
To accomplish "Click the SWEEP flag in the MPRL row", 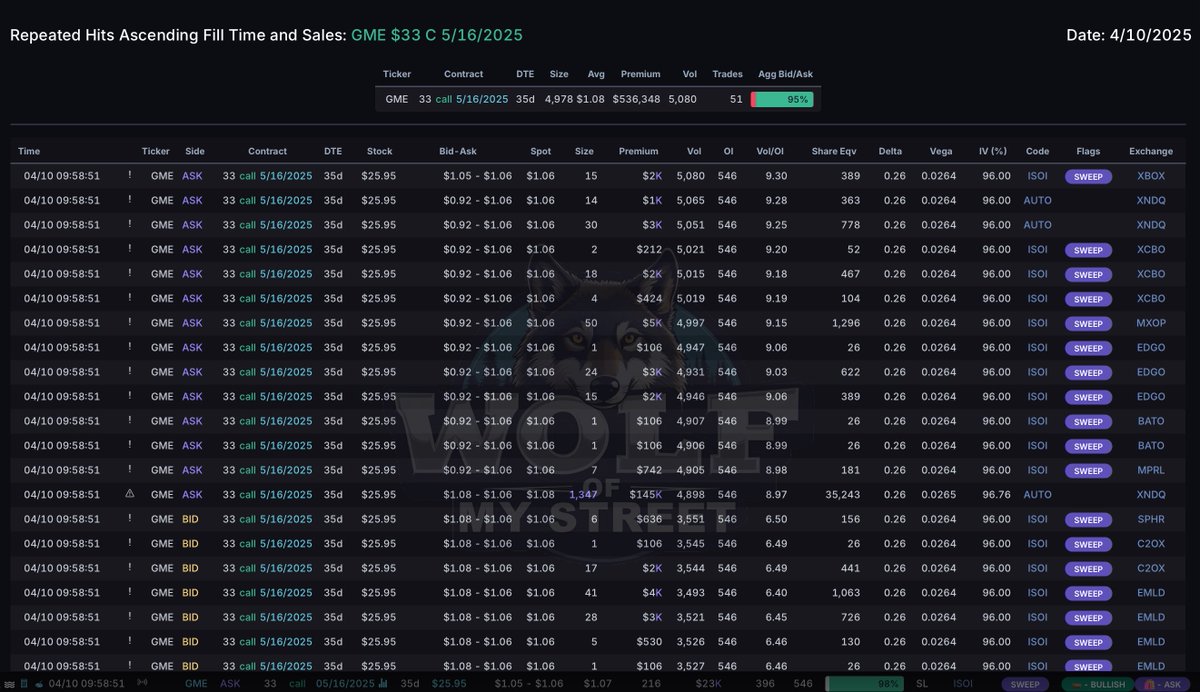I will coord(1089,470).
